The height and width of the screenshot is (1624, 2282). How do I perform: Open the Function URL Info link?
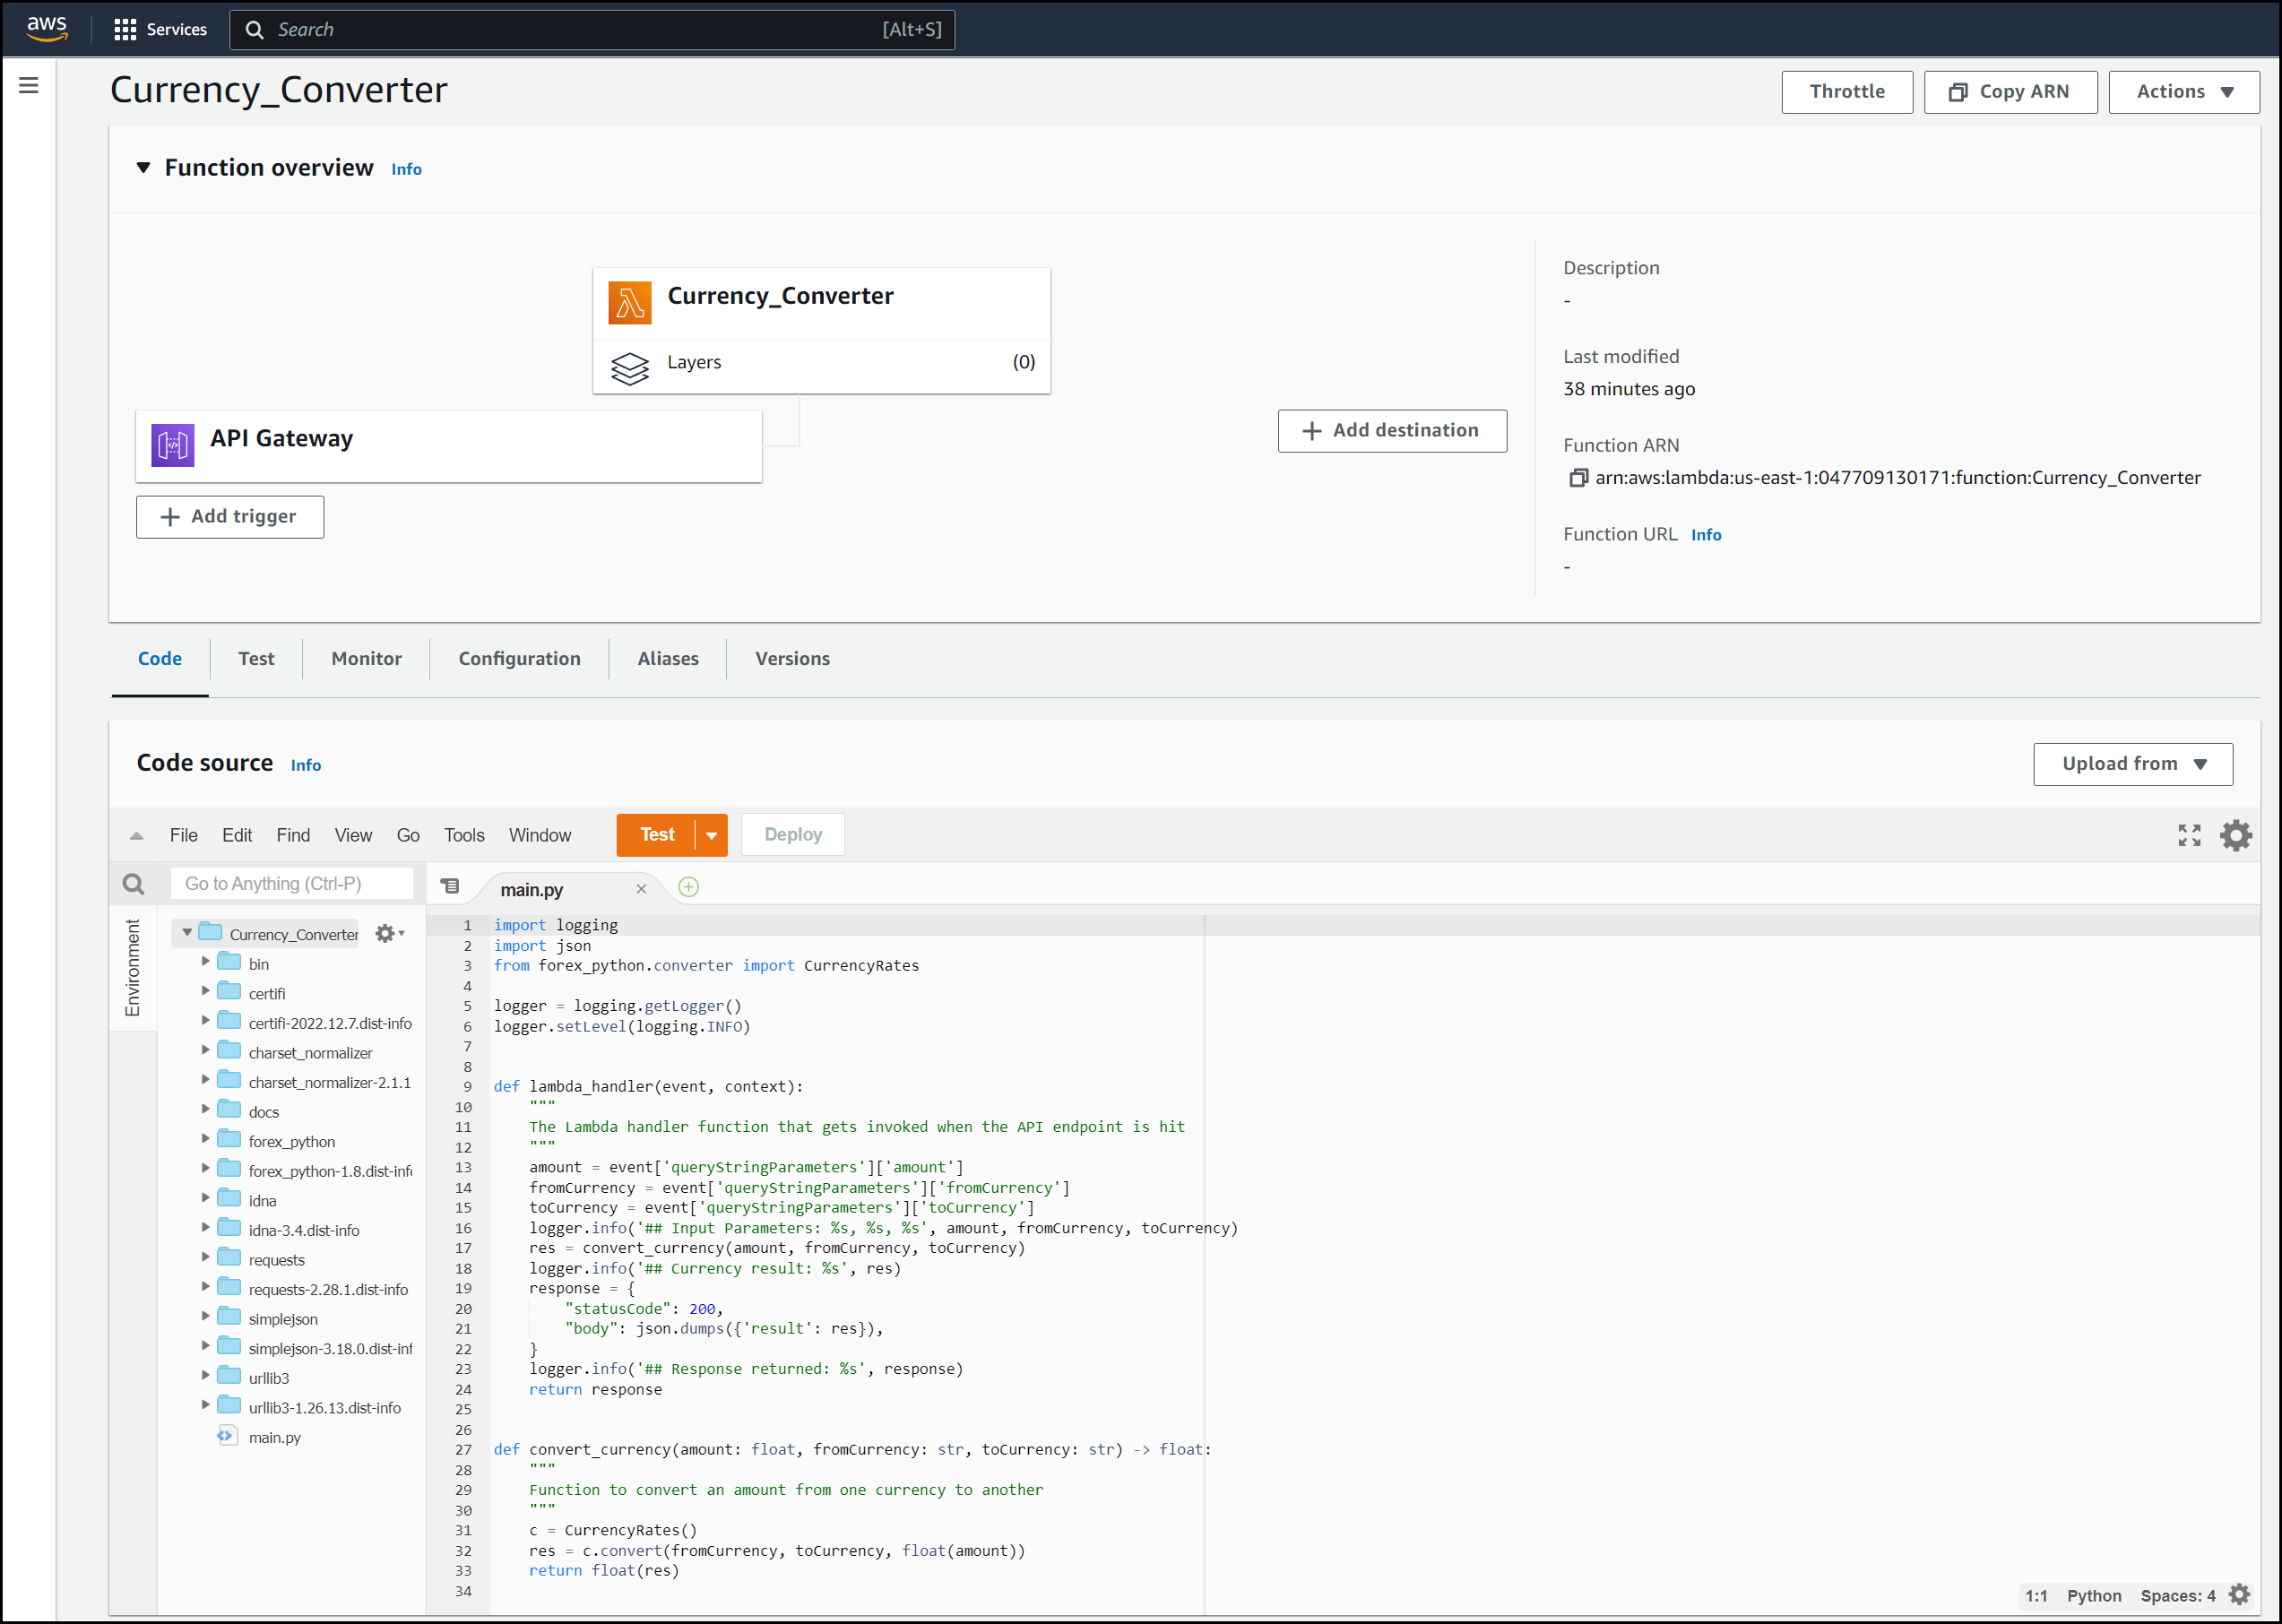pyautogui.click(x=1706, y=534)
